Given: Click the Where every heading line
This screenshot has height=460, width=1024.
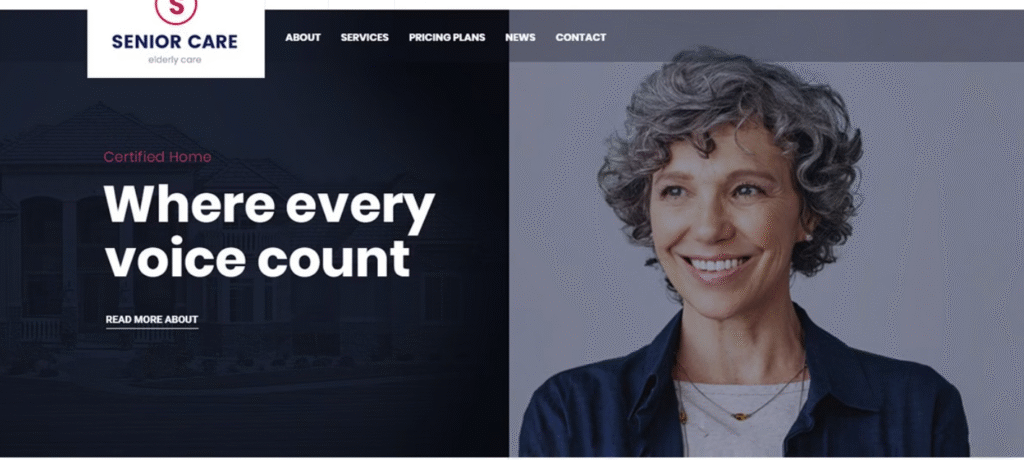Looking at the screenshot, I should point(269,205).
